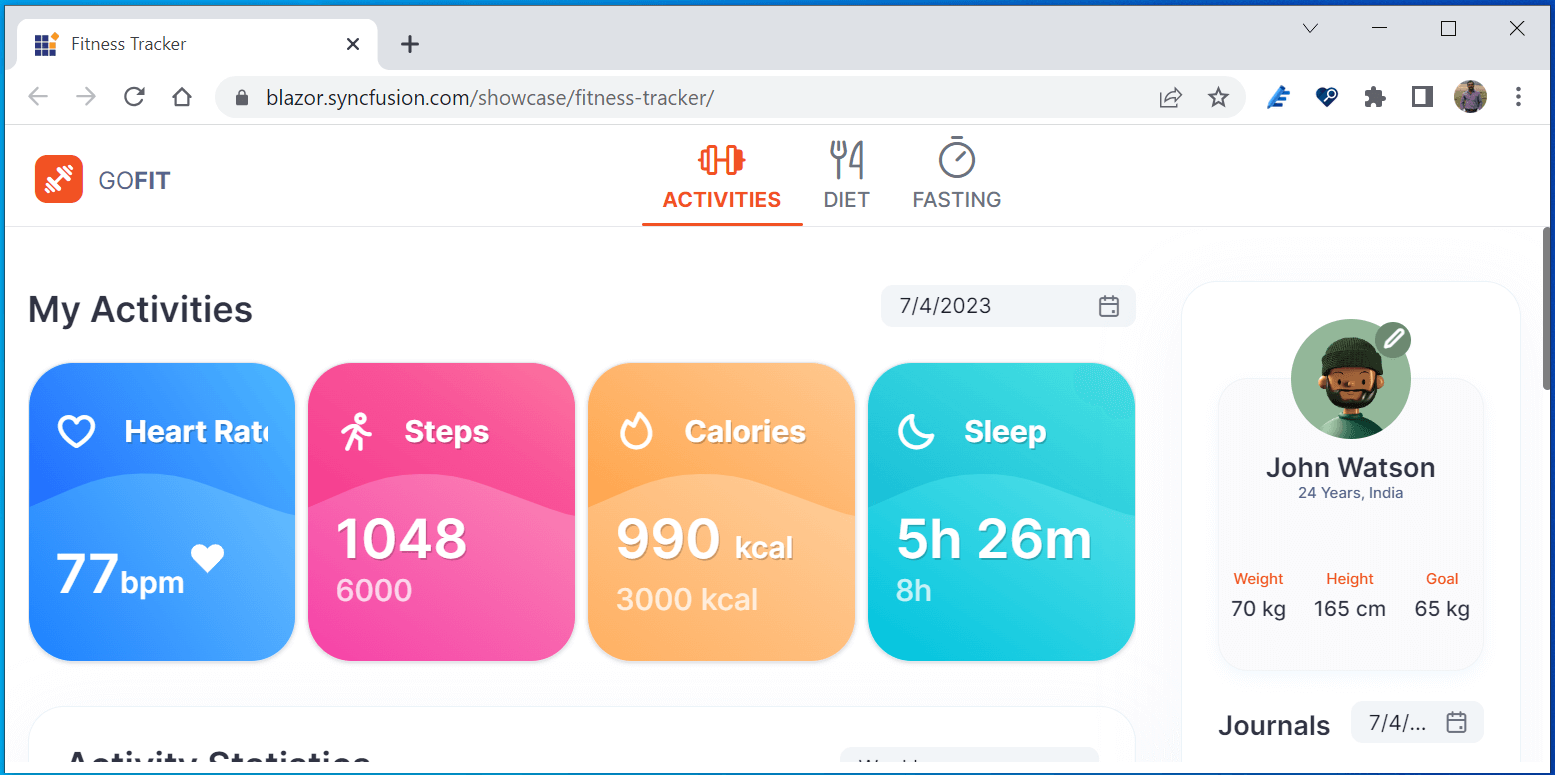Click the John Watson name text
Viewport: 1555px width, 775px height.
click(1351, 468)
